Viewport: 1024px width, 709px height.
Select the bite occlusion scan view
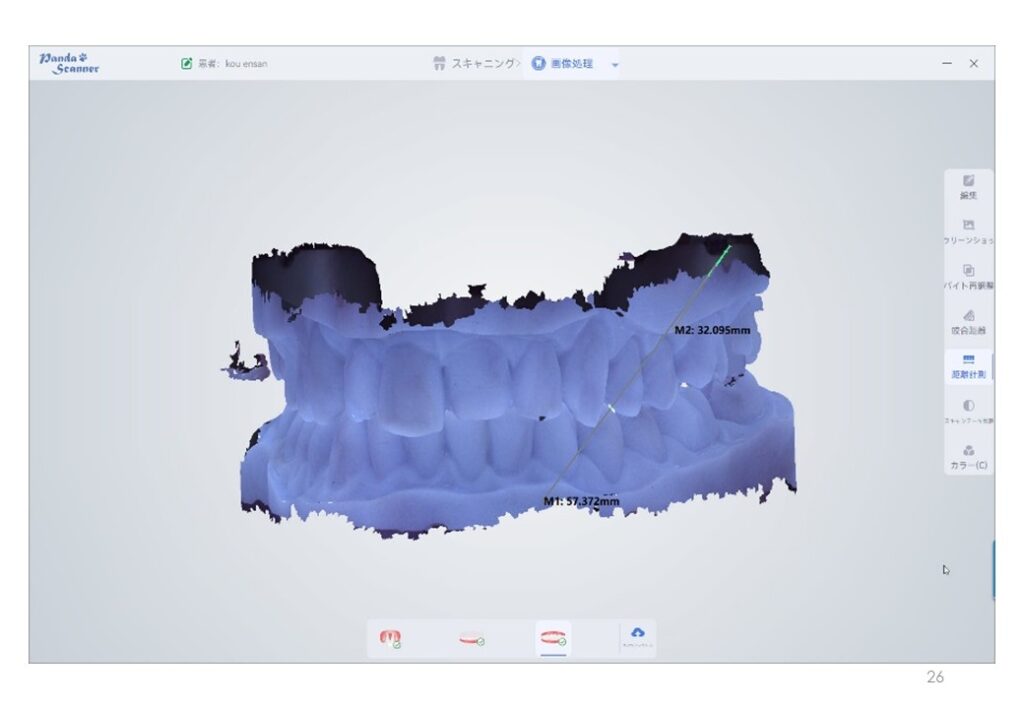coord(553,638)
